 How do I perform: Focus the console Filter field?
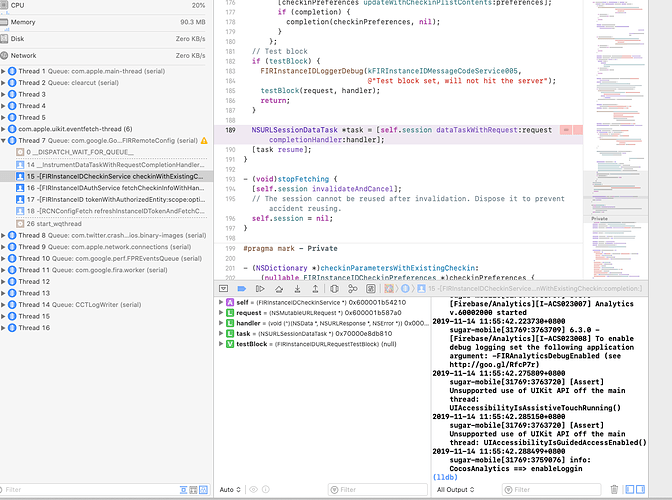(x=552, y=489)
